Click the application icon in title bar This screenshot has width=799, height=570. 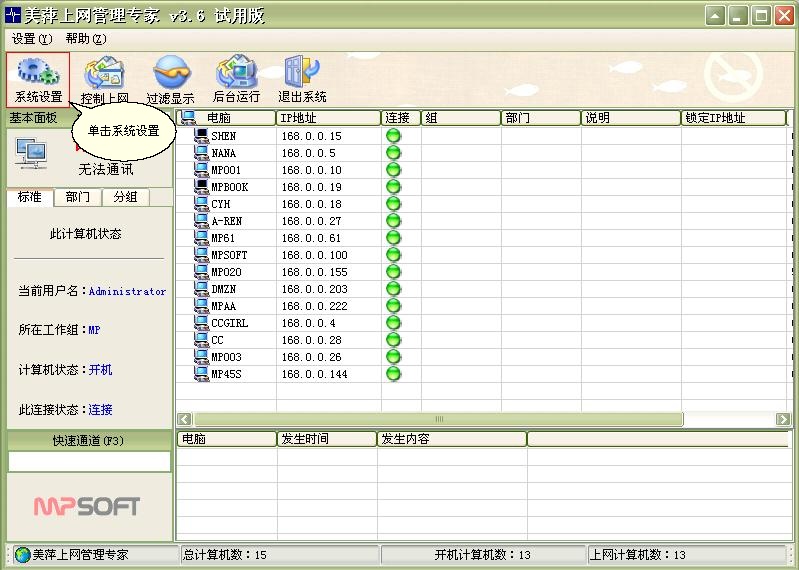12,15
